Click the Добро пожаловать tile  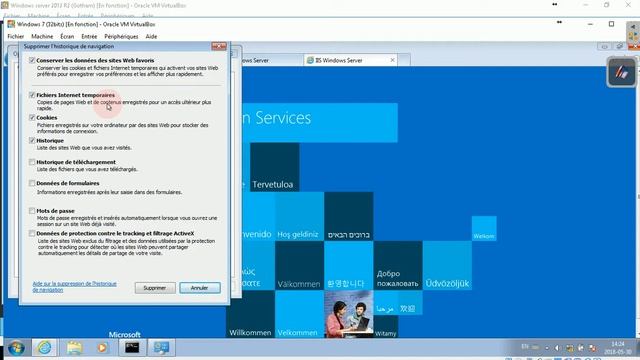398,266
